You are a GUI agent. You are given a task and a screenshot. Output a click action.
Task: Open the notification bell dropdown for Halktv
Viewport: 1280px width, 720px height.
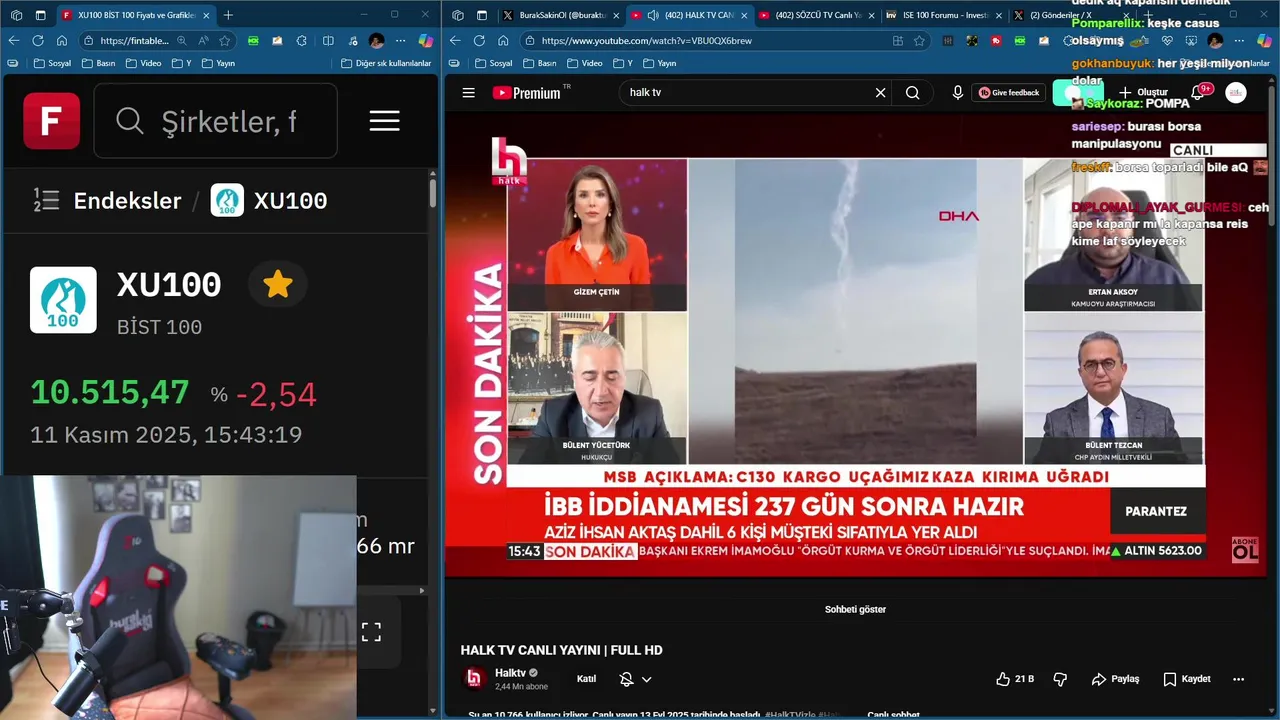635,679
